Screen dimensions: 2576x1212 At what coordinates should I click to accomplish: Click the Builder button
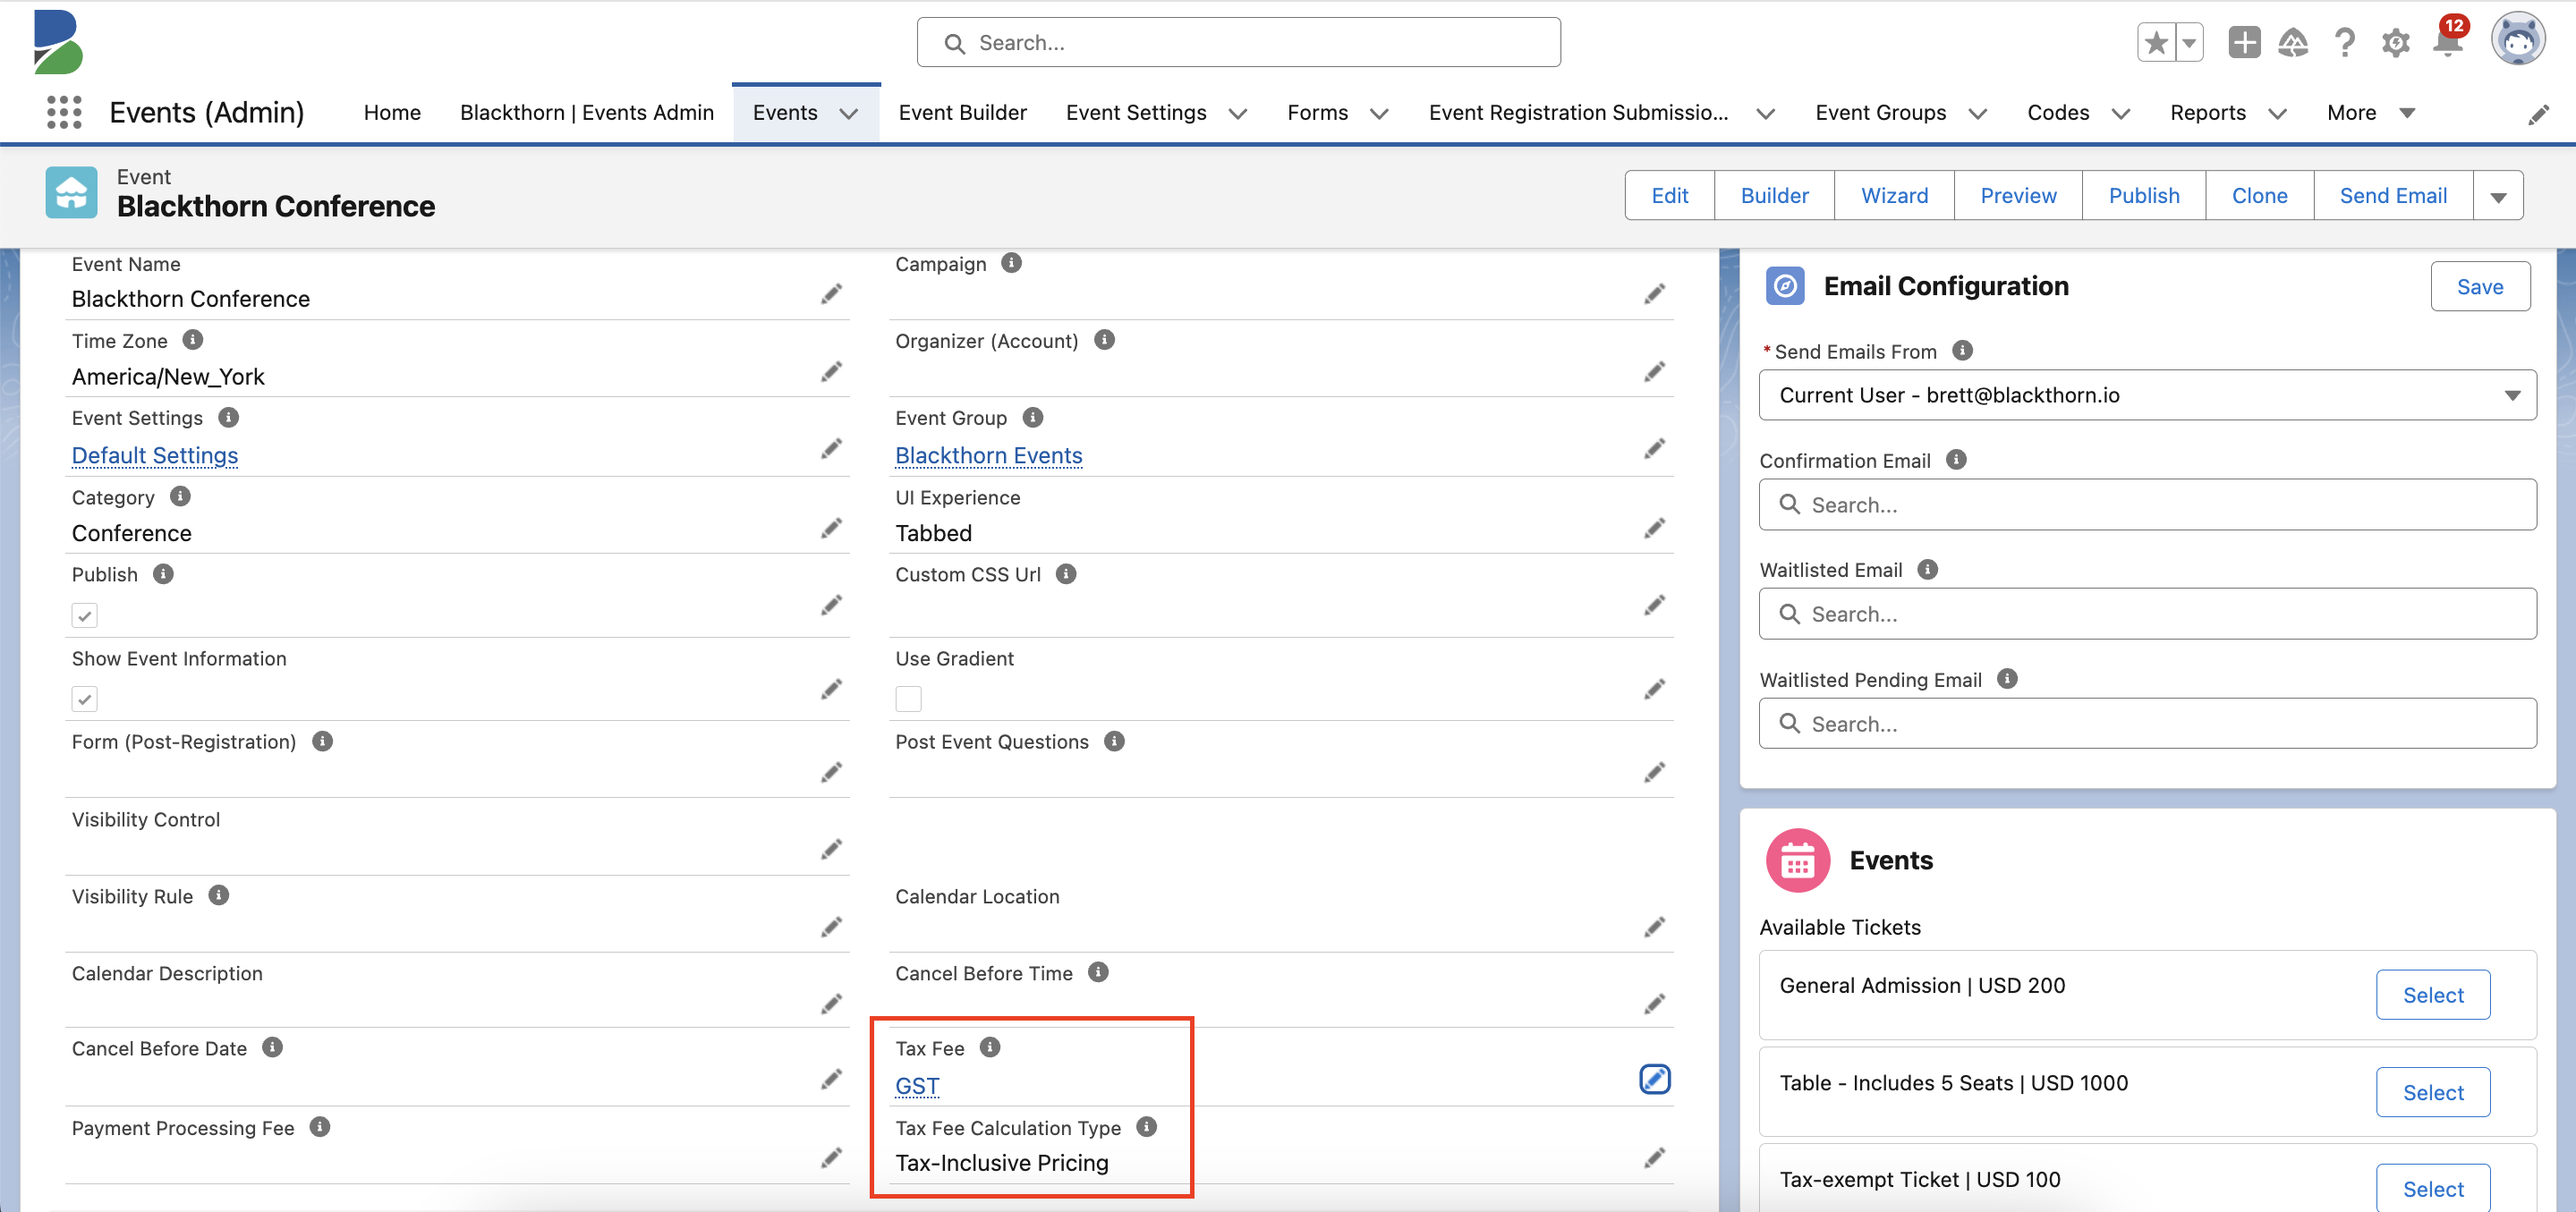[1774, 196]
